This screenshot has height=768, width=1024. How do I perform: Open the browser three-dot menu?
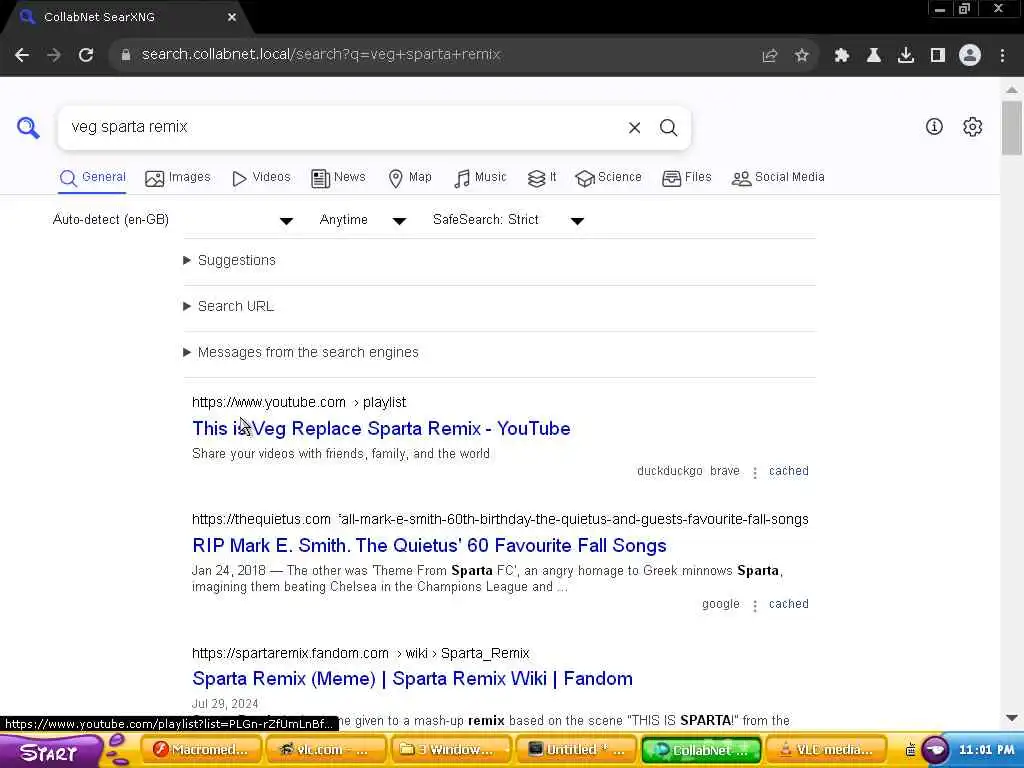click(1002, 56)
